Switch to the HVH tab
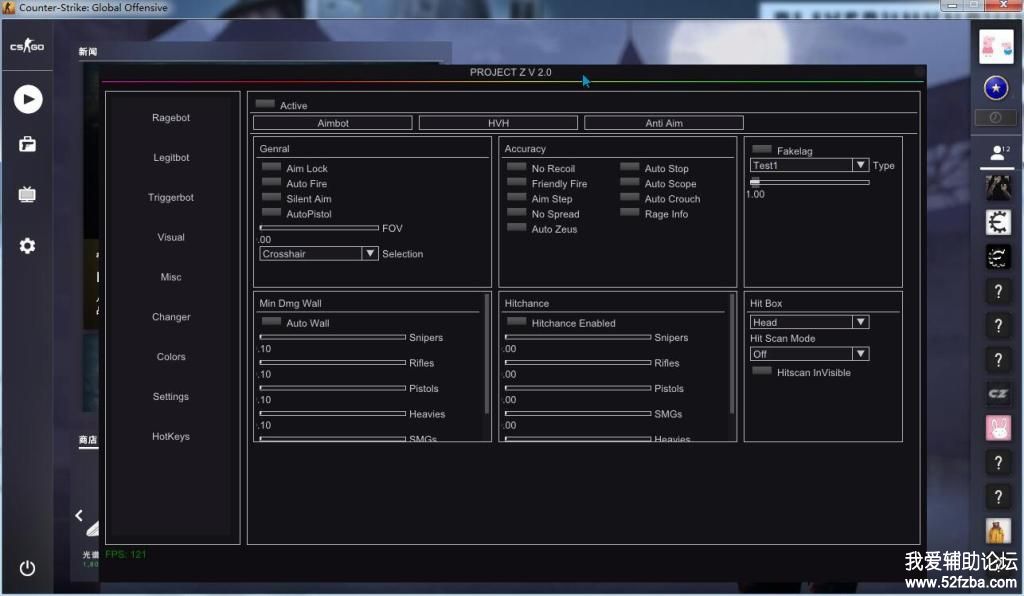This screenshot has width=1024, height=596. coord(498,123)
